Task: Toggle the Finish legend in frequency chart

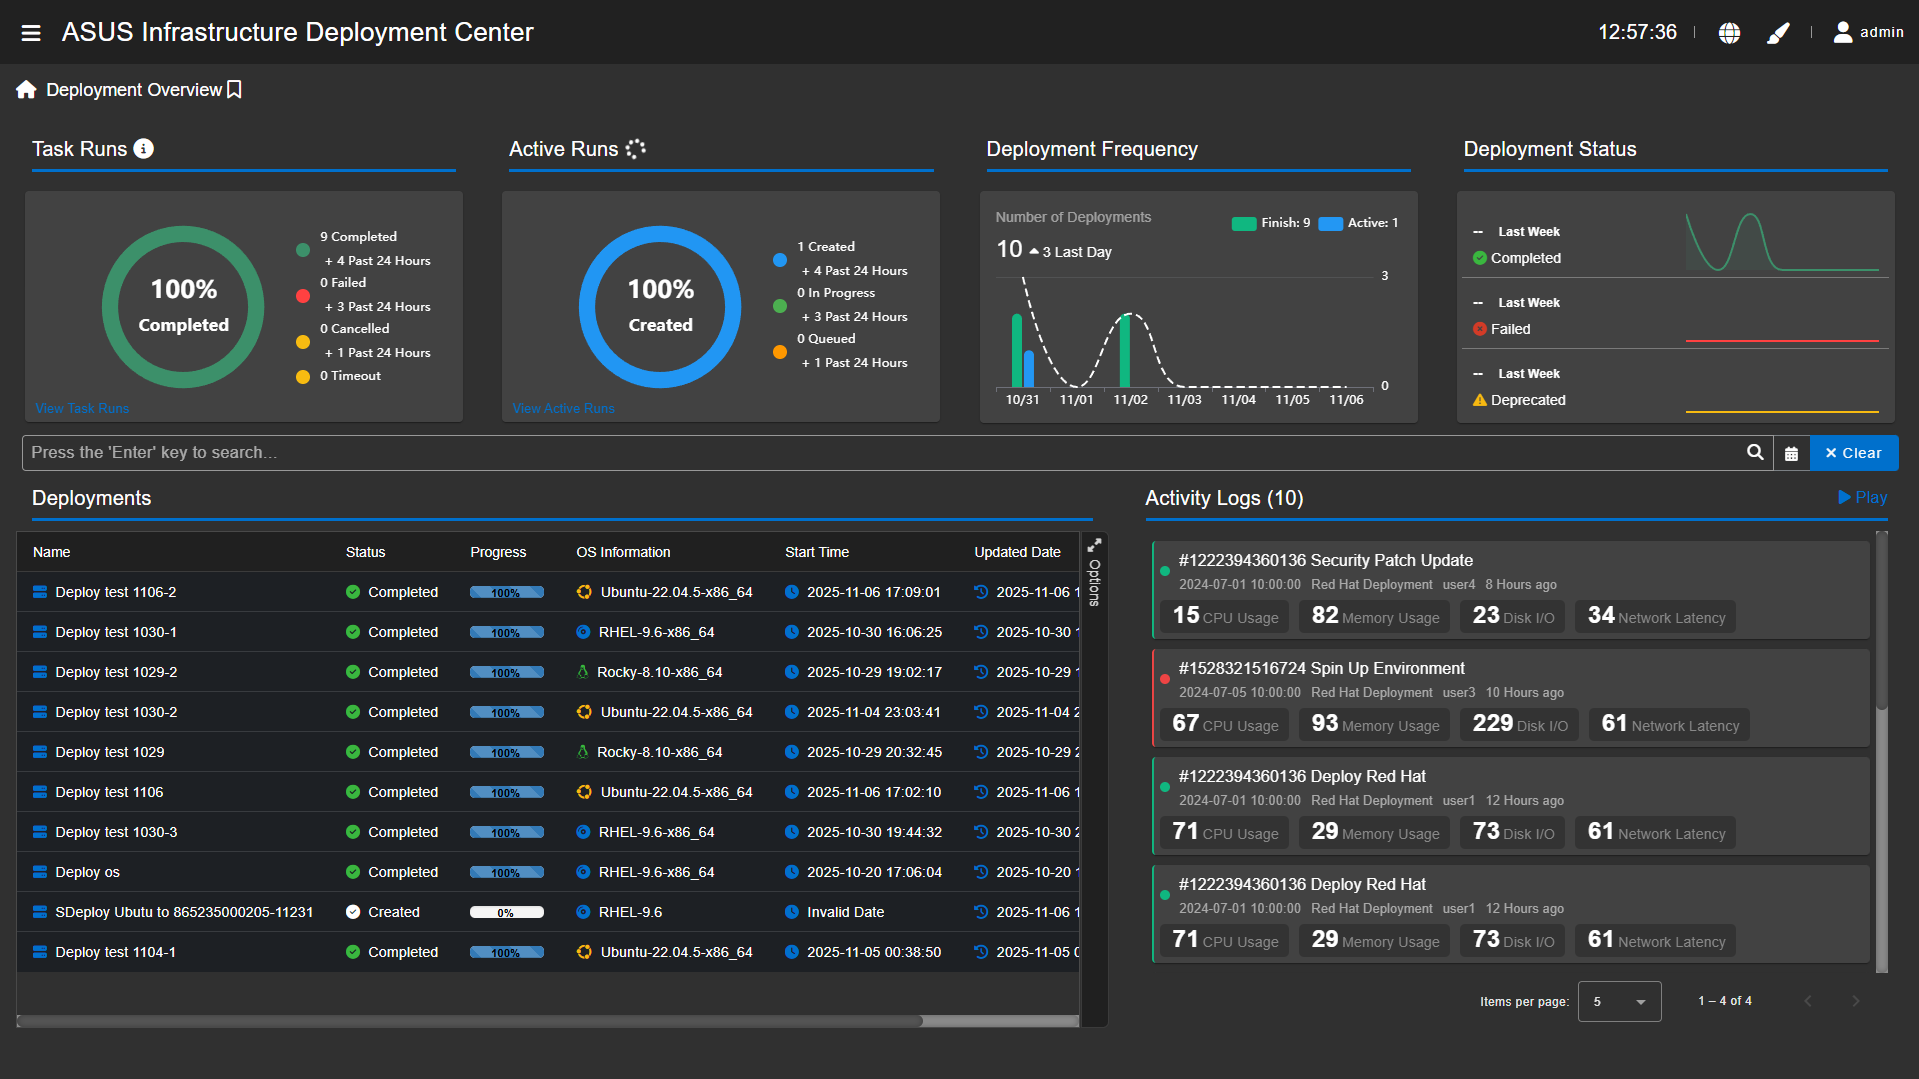Action: click(x=1270, y=223)
